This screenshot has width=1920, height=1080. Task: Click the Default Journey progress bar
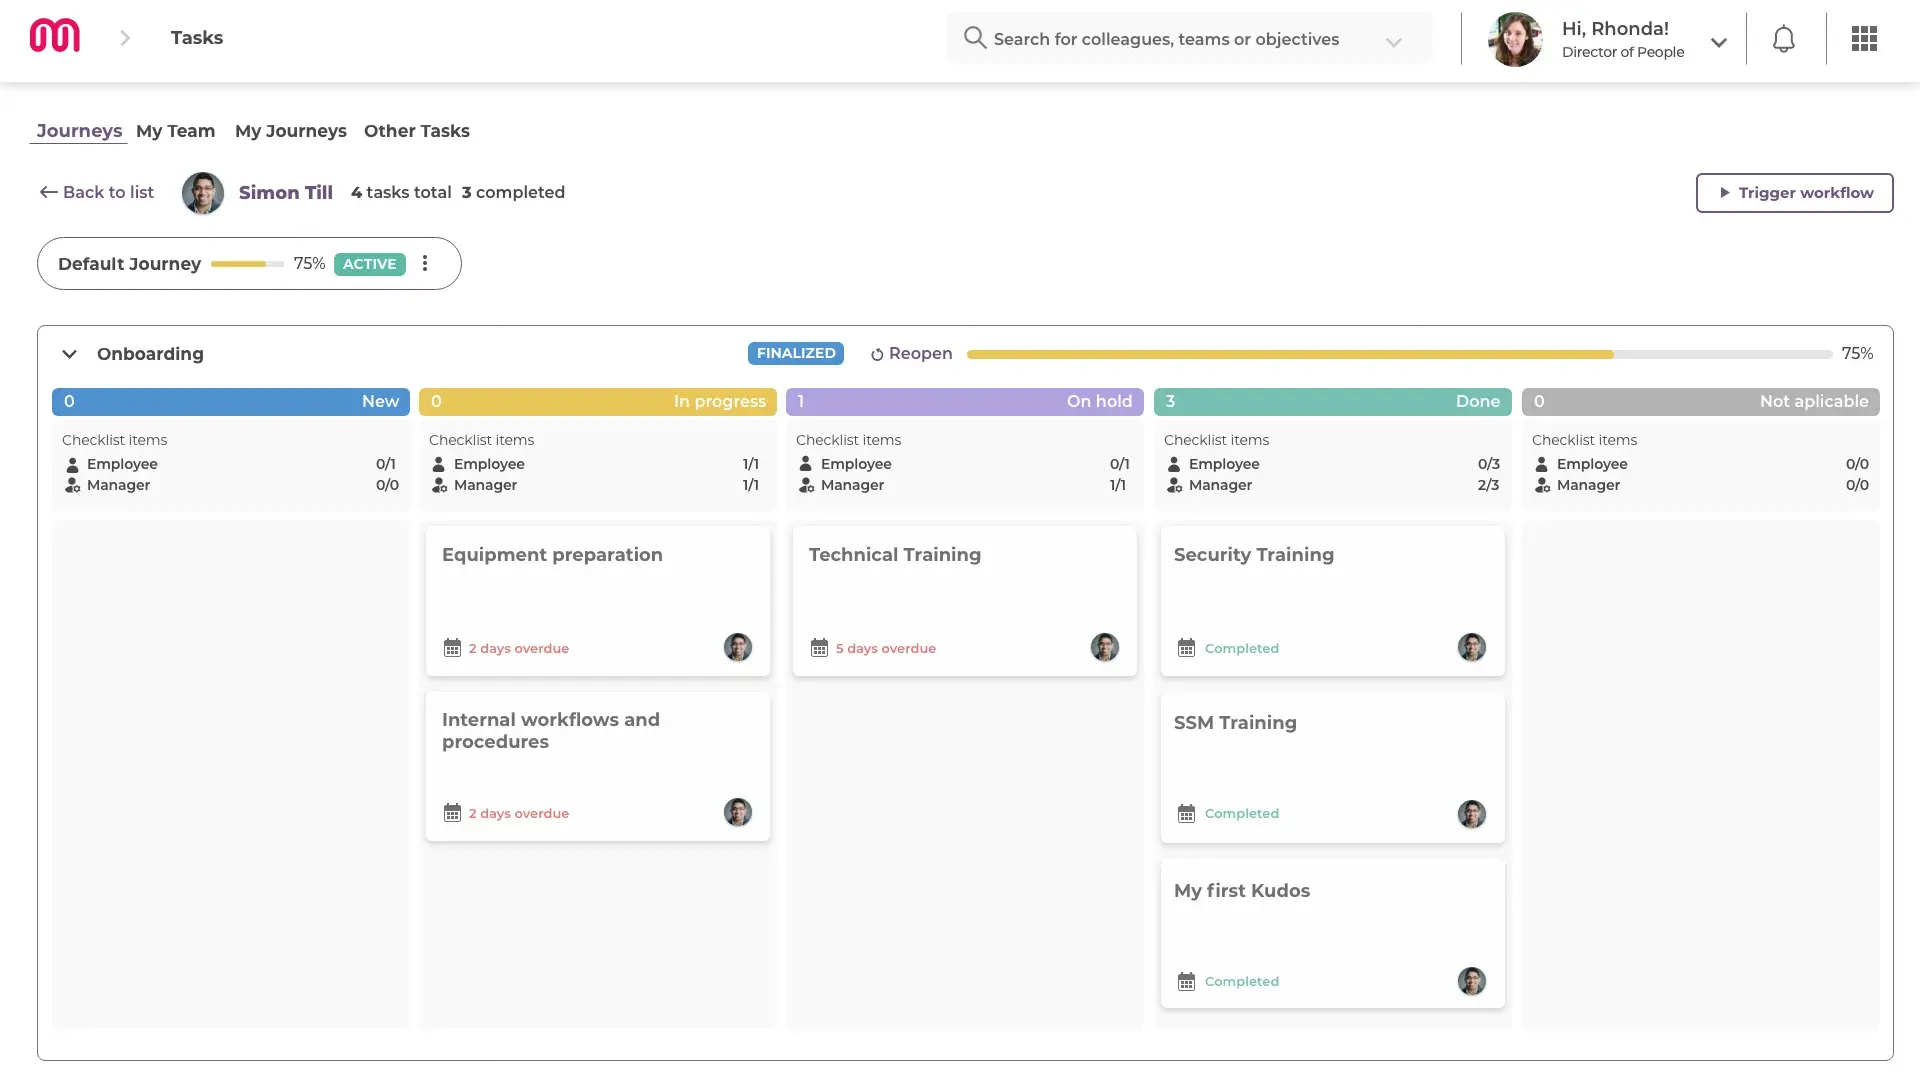click(247, 264)
